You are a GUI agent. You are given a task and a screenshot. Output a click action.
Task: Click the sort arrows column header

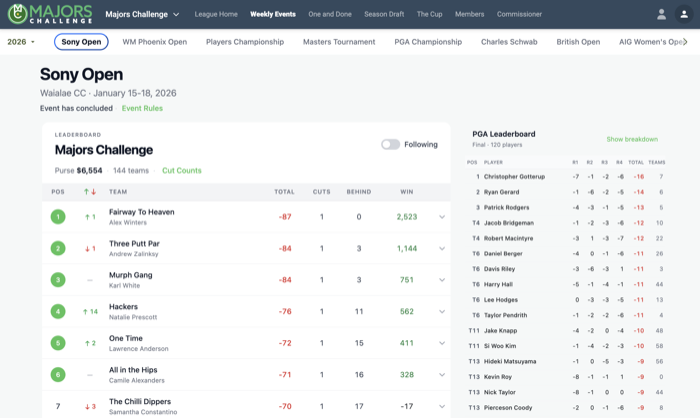click(x=90, y=192)
